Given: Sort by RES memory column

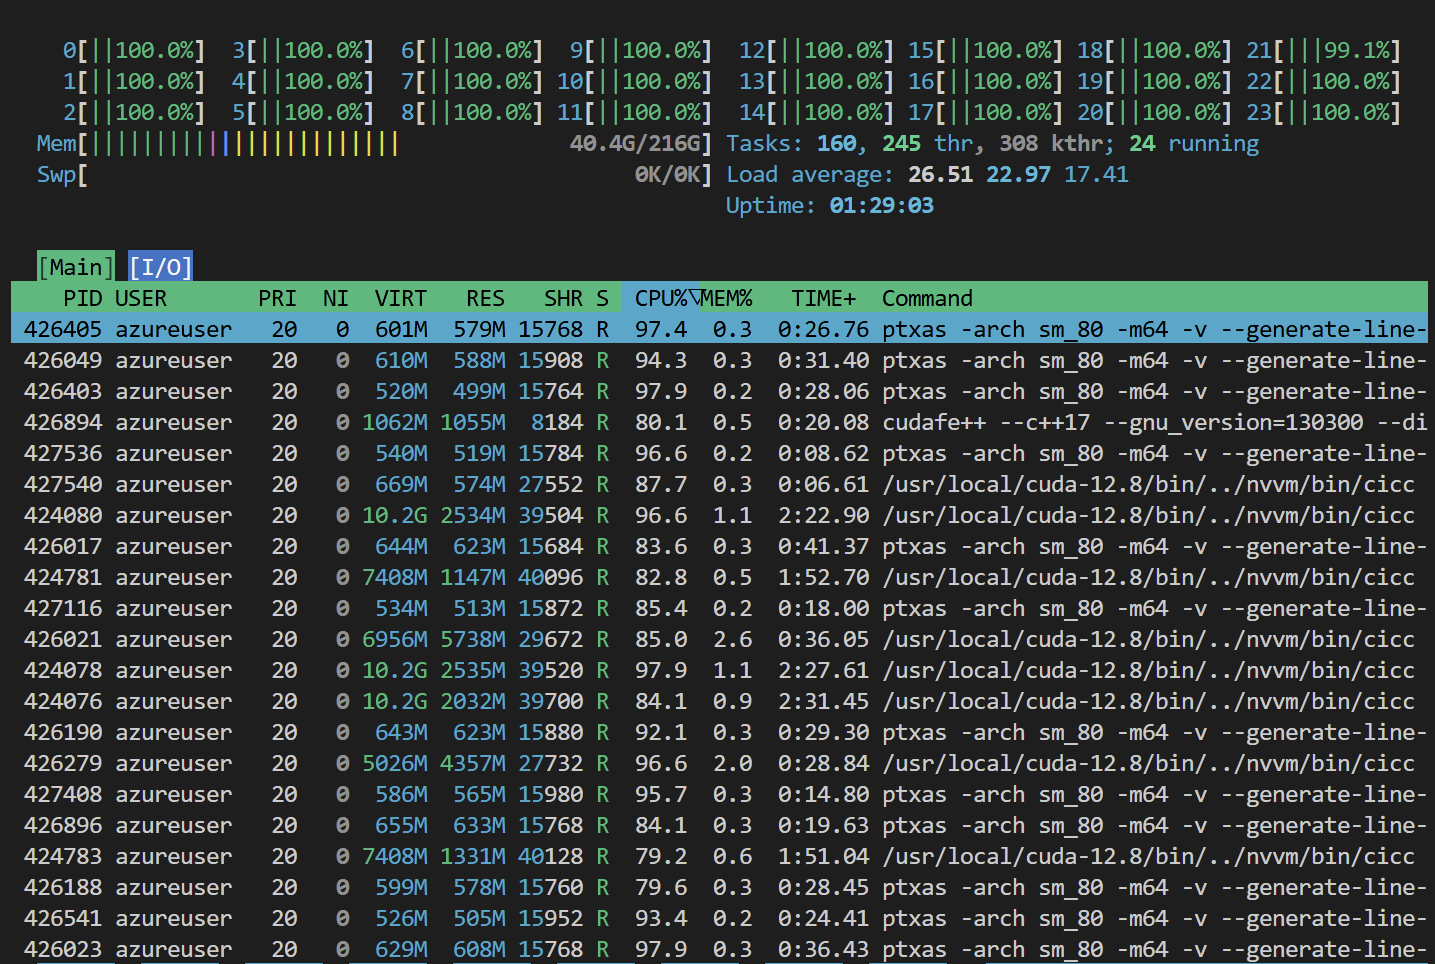Looking at the screenshot, I should tap(485, 298).
